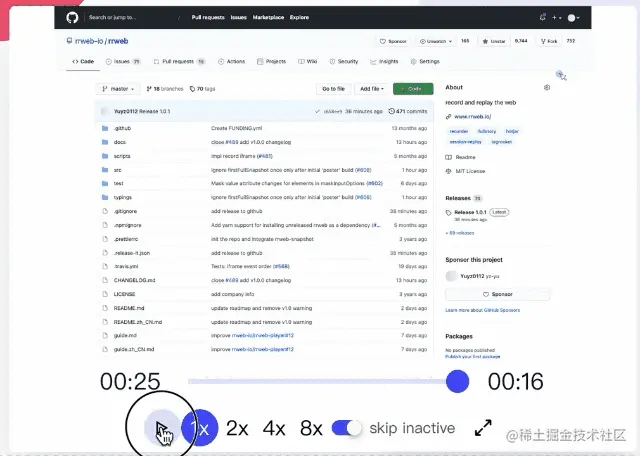Switch to the Projects tab
This screenshot has width=640, height=456.
click(x=271, y=61)
